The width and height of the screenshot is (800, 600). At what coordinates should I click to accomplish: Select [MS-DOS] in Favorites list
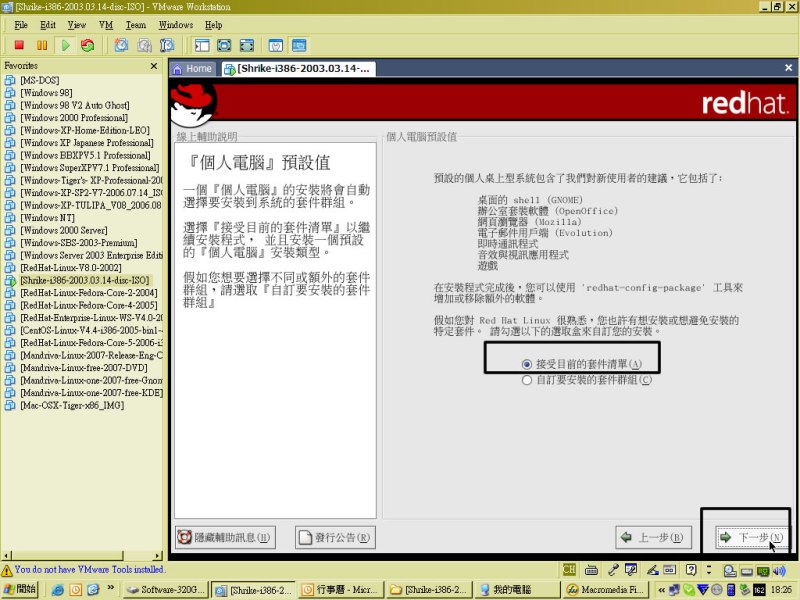coord(40,80)
